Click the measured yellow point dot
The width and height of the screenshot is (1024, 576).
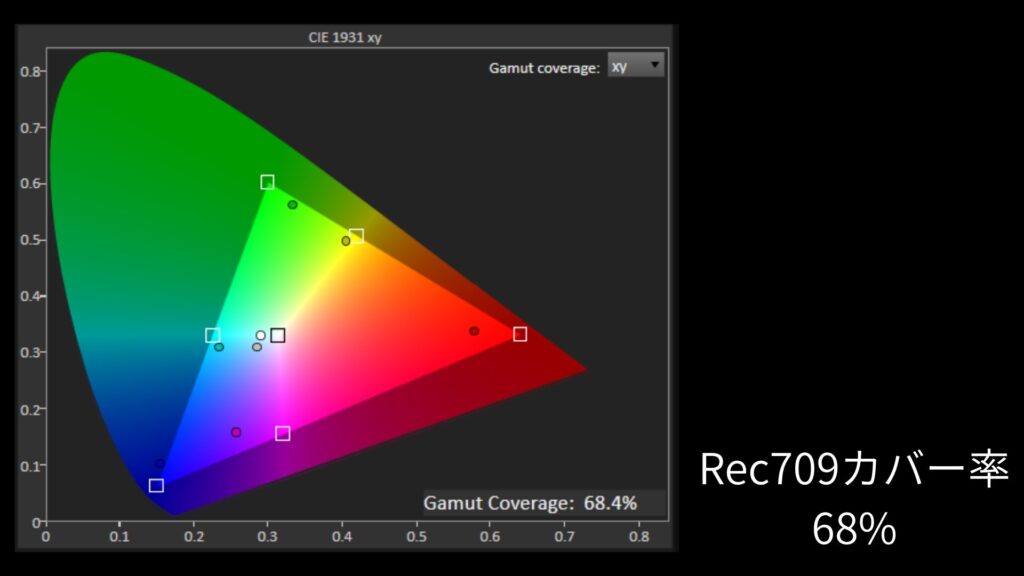[x=346, y=241]
